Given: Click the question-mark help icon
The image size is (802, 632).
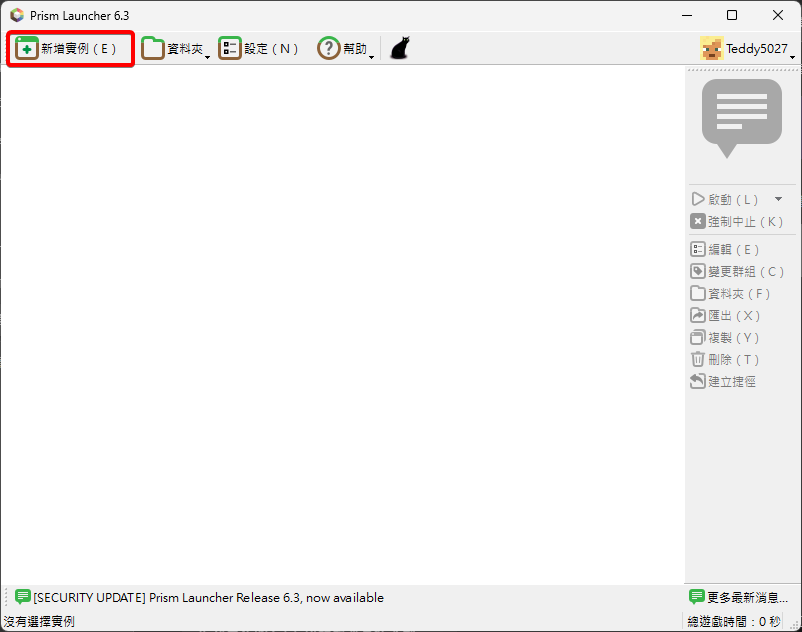Looking at the screenshot, I should 329,49.
